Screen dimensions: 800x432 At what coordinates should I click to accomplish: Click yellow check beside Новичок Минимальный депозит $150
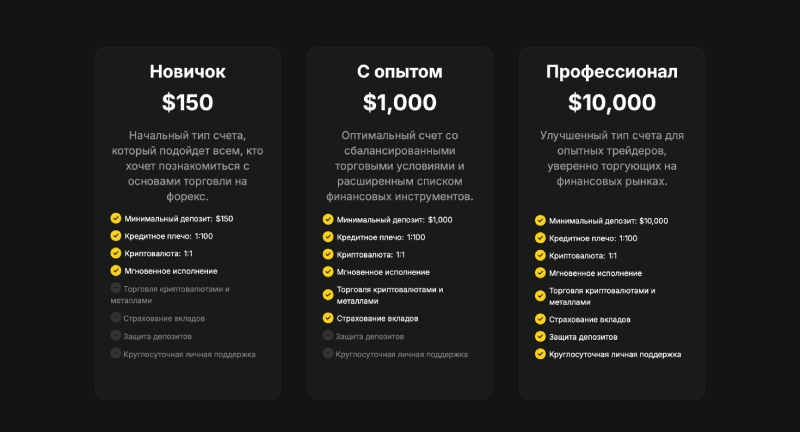click(116, 218)
